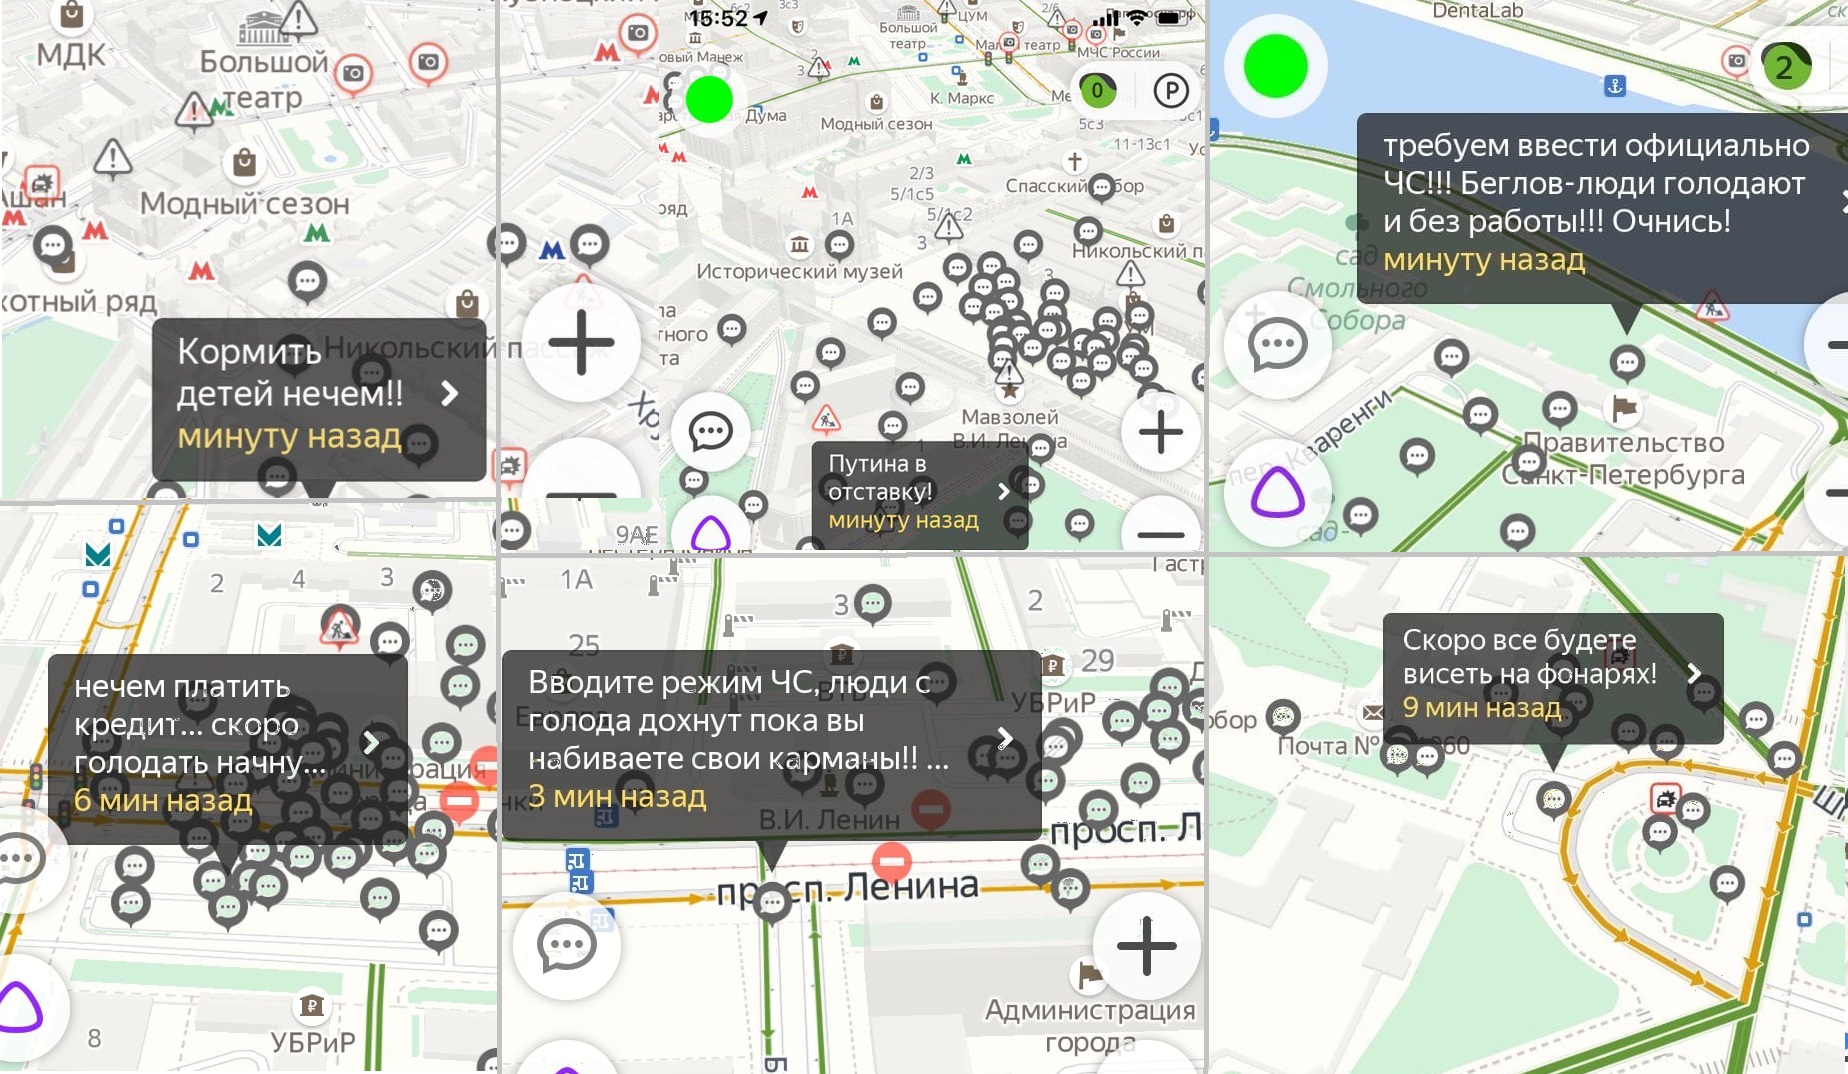Tap shopping bag icon above Модный сезон
The width and height of the screenshot is (1848, 1074).
click(244, 162)
